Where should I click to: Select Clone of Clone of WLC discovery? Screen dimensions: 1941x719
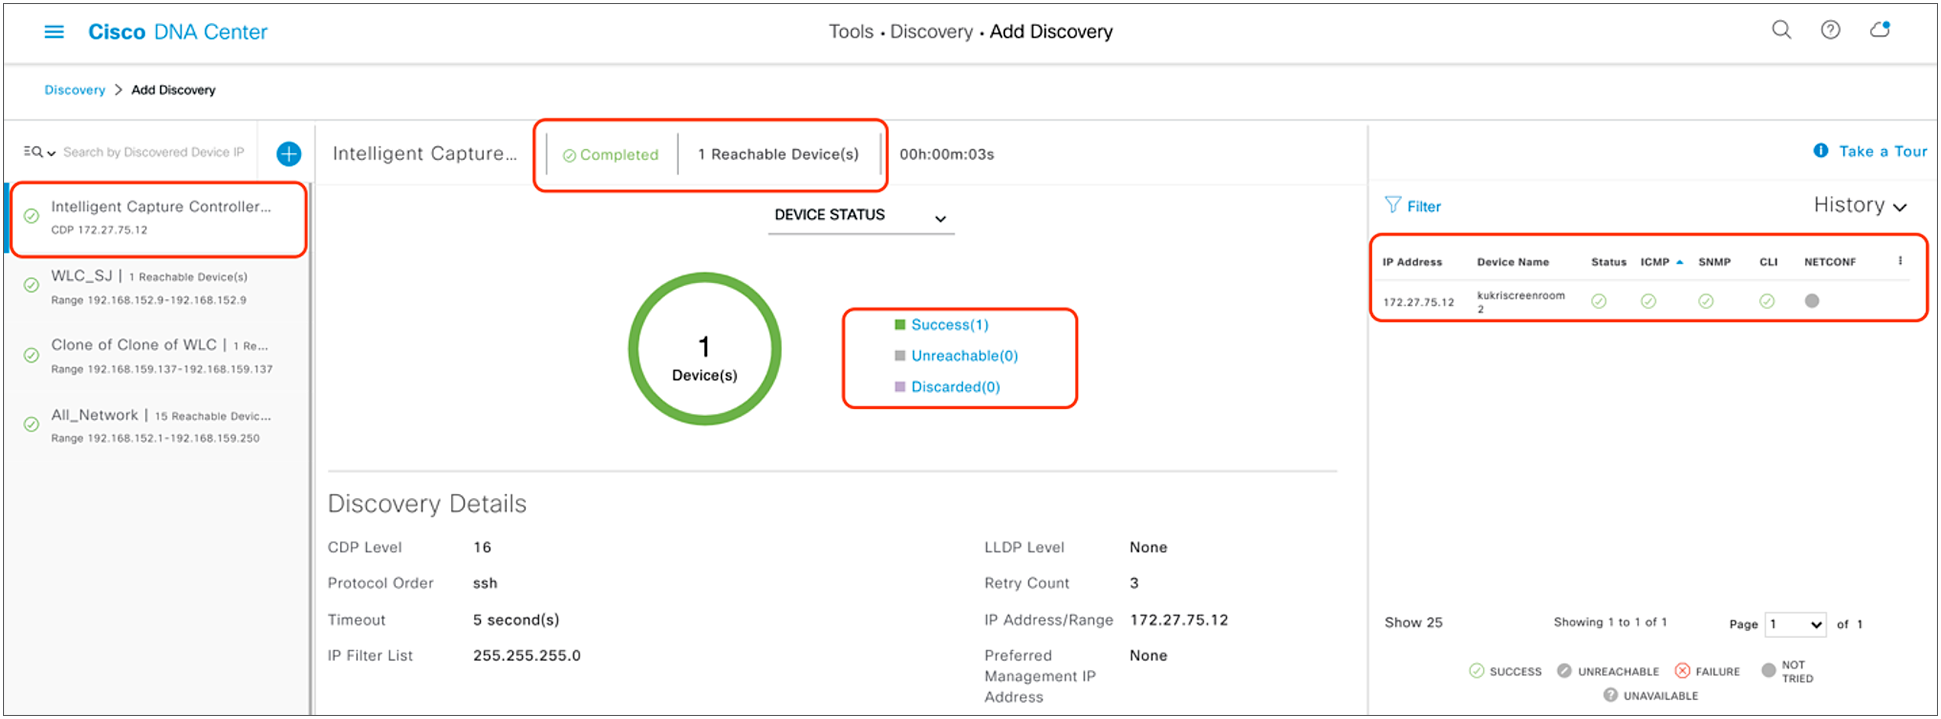point(160,356)
